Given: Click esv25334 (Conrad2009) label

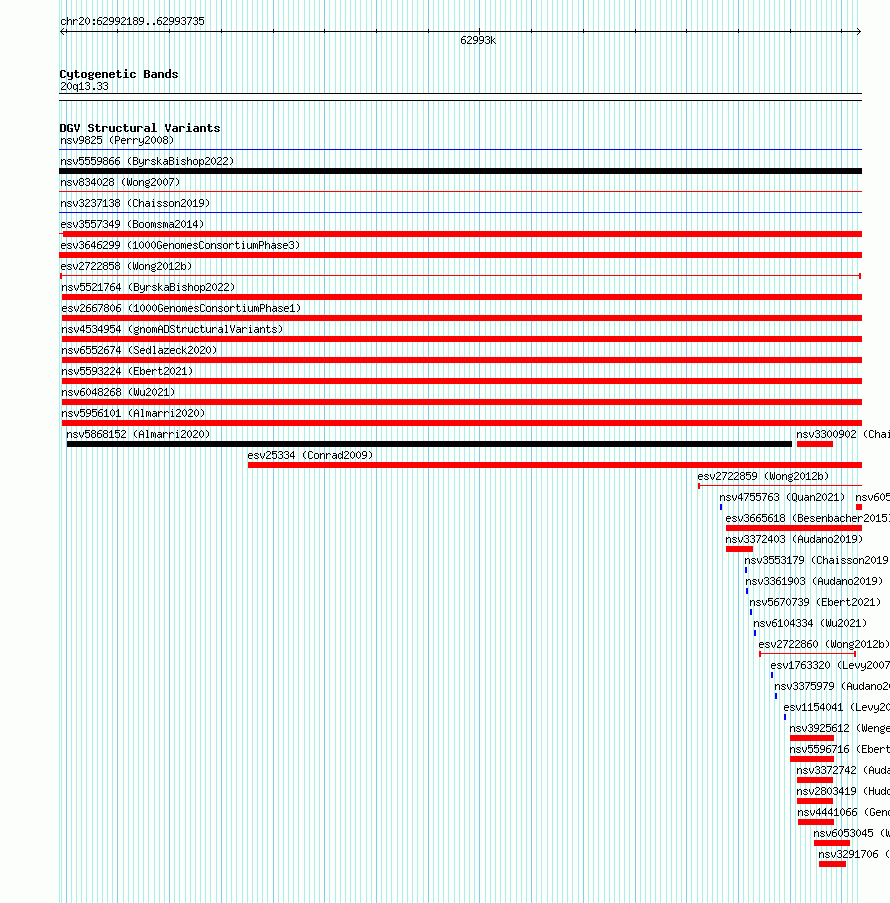Looking at the screenshot, I should click(x=310, y=456).
